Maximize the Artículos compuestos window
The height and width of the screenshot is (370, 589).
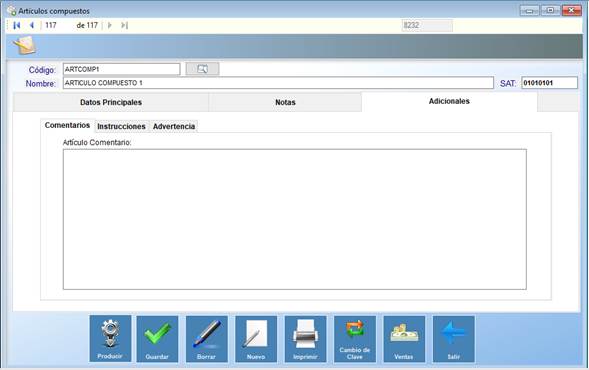coord(550,11)
